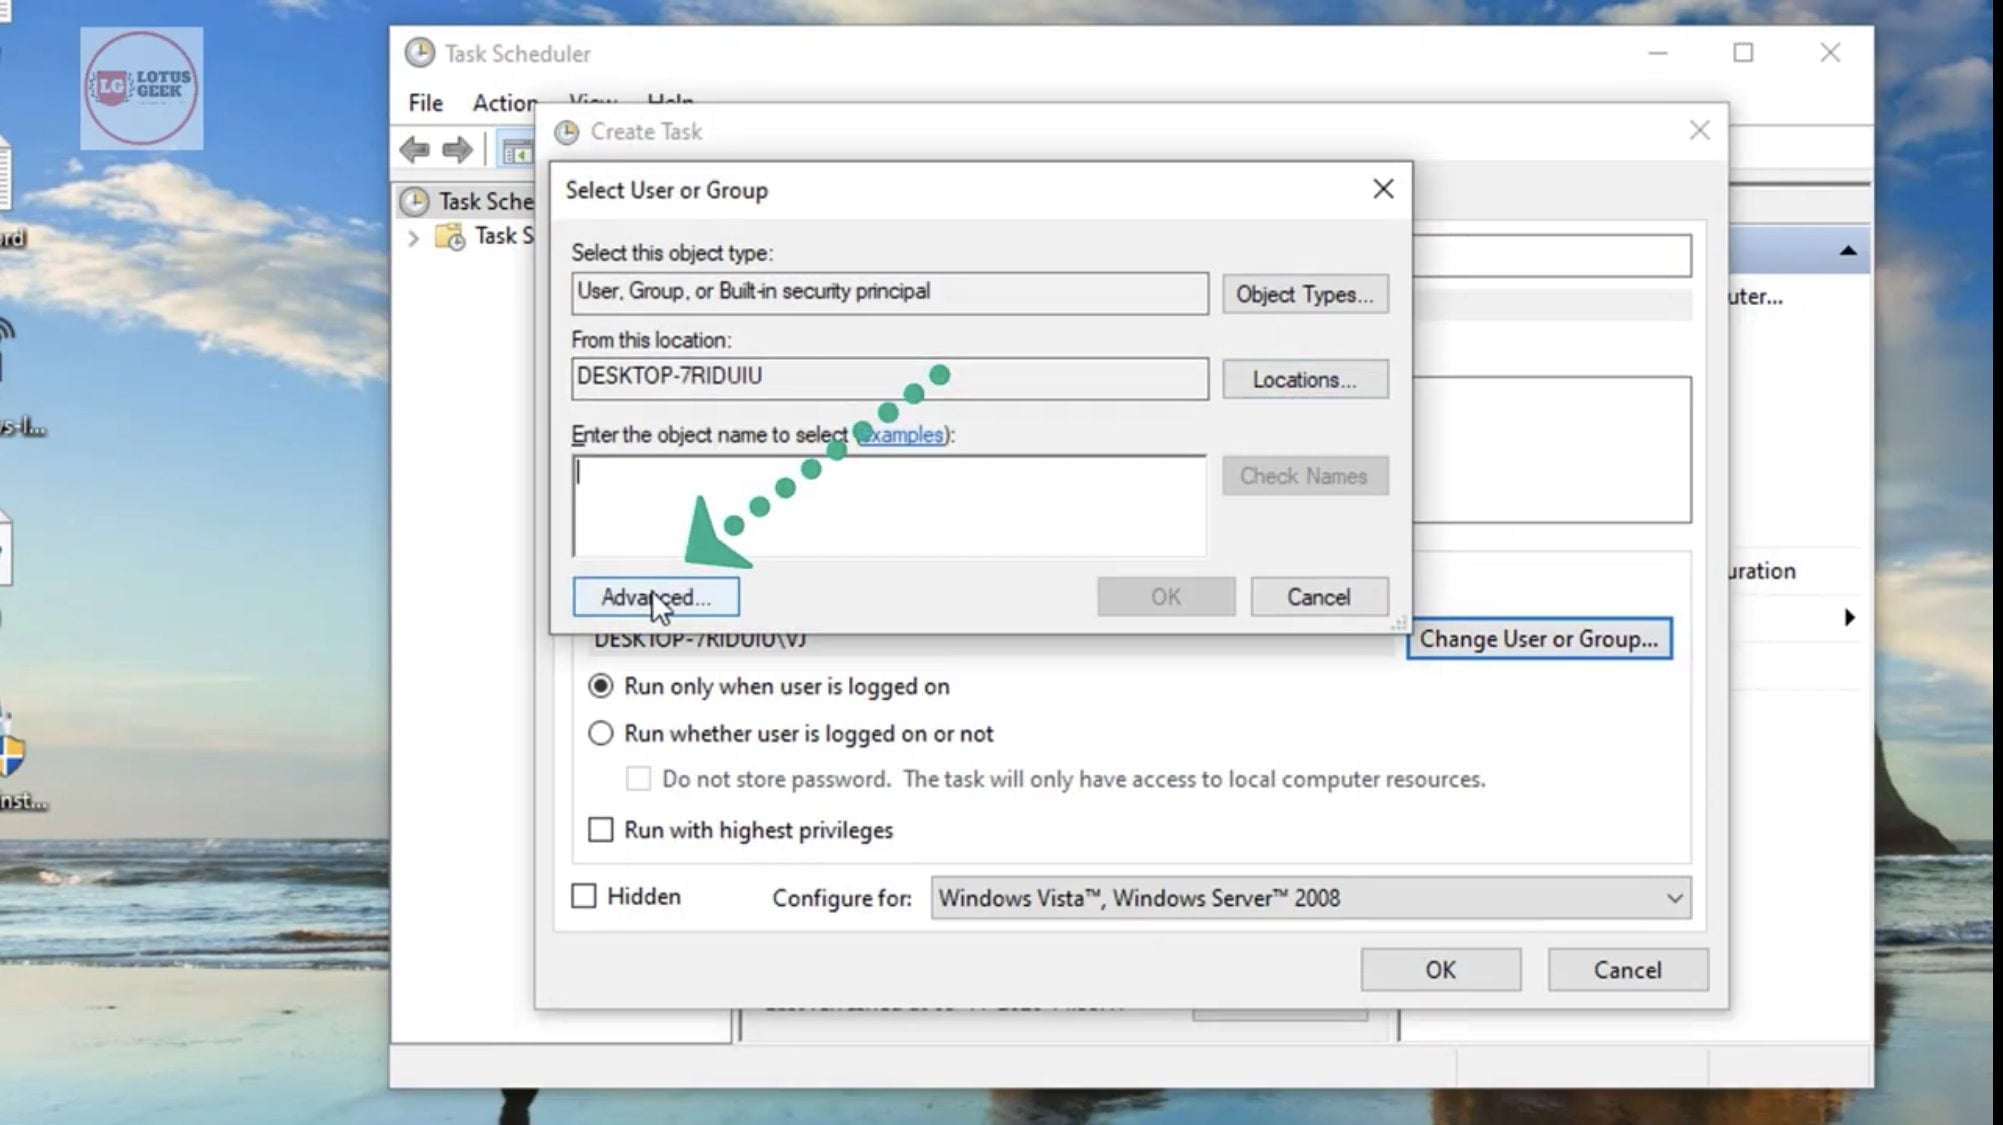Click the Task Scheduler title bar clock icon
2003x1125 pixels.
point(420,53)
